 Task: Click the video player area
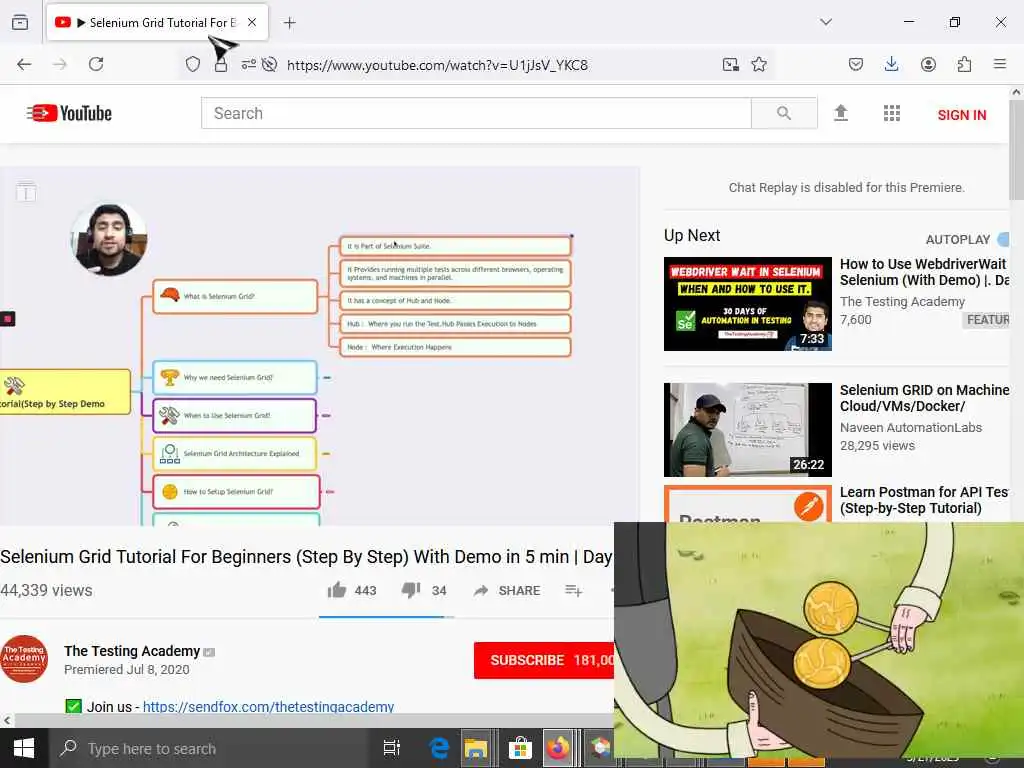tap(319, 346)
